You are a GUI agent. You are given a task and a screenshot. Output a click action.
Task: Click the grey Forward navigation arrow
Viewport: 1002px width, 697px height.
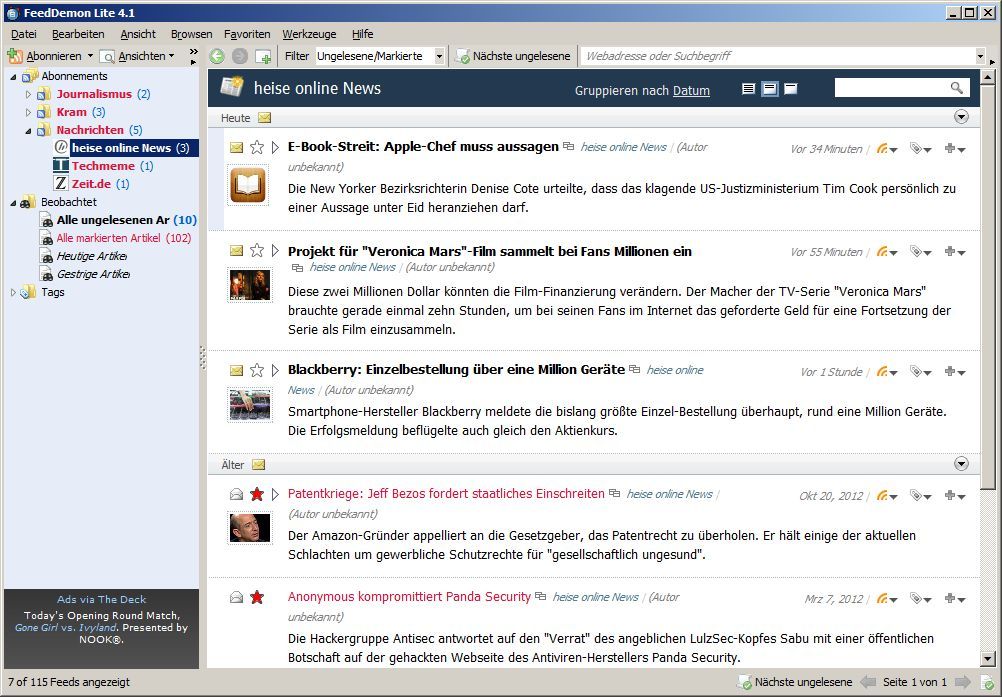point(240,56)
